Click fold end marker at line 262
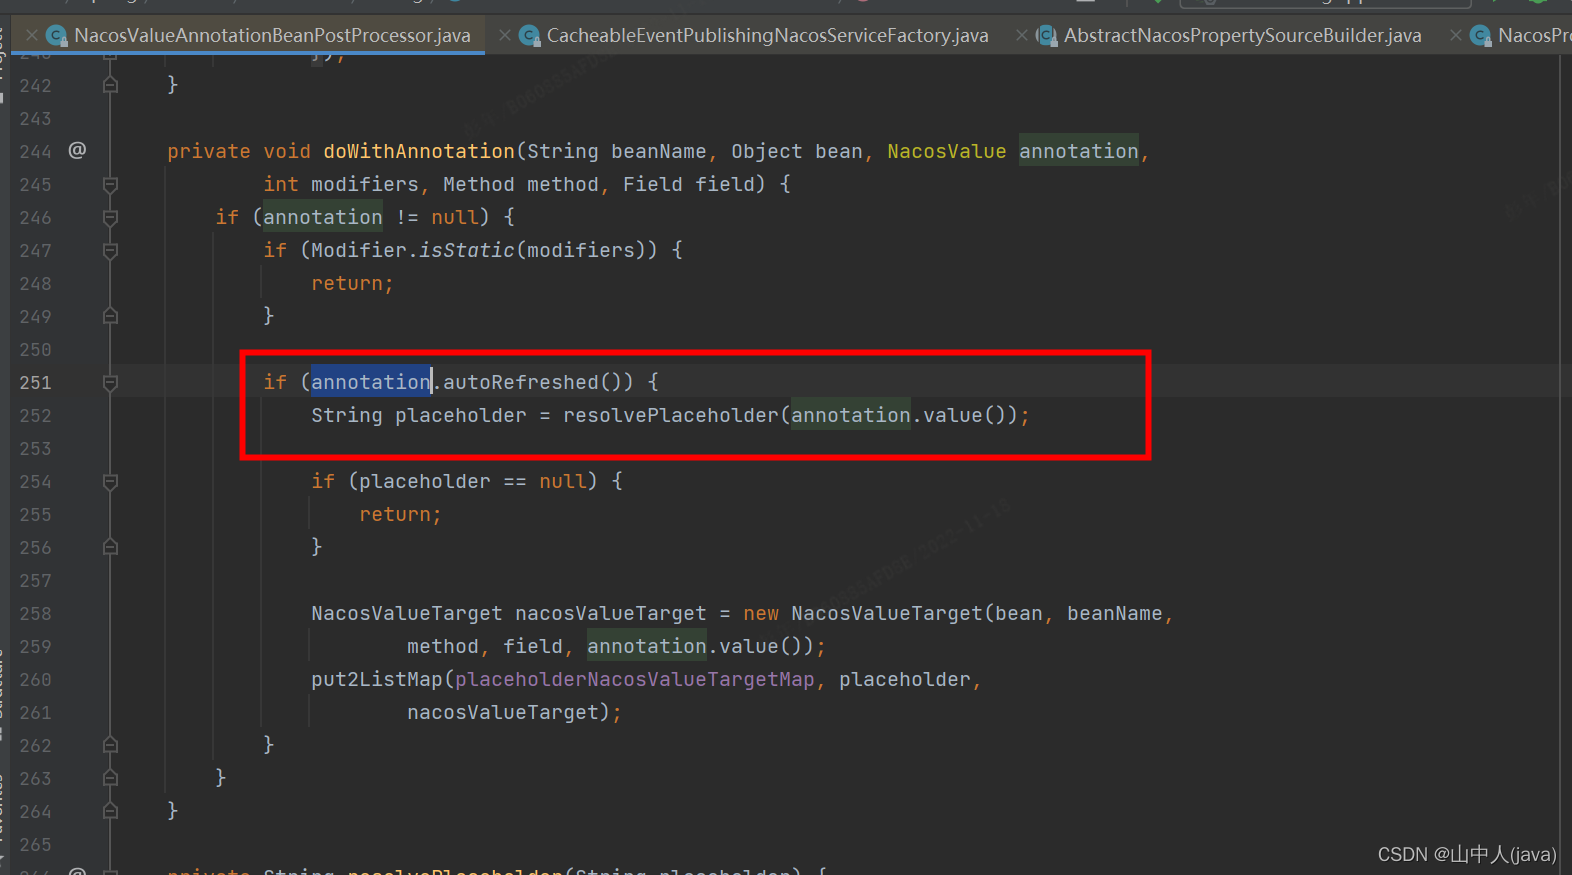 pyautogui.click(x=110, y=745)
